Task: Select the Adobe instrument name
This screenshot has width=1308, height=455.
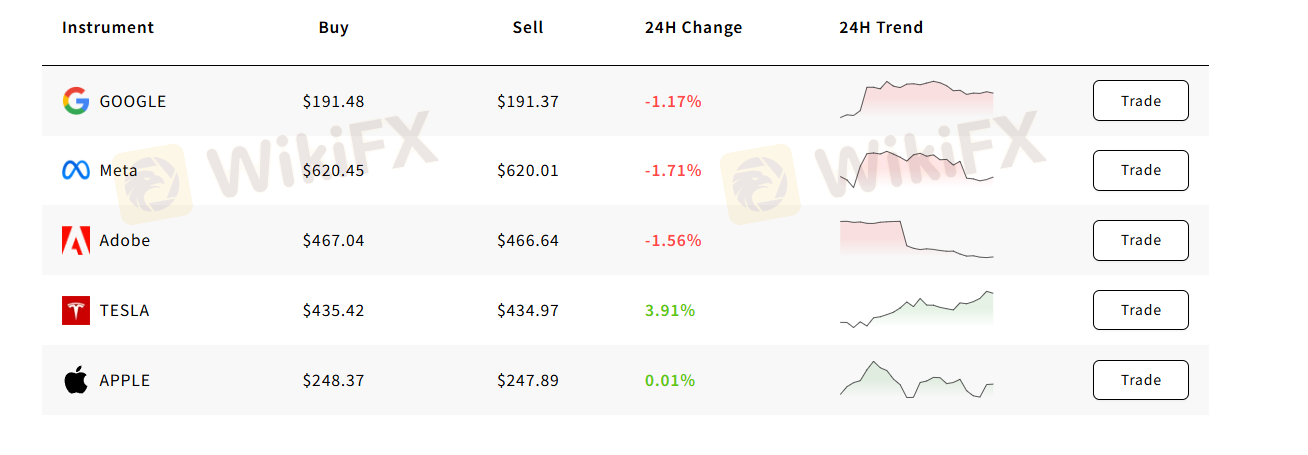Action: pyautogui.click(x=125, y=241)
